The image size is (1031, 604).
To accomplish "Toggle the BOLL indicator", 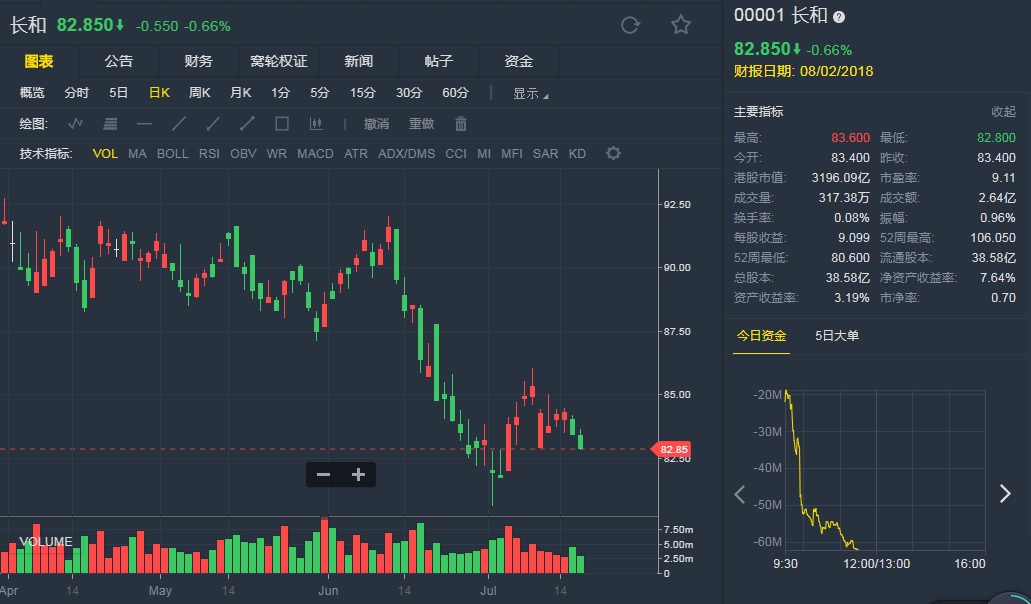I will (x=172, y=154).
